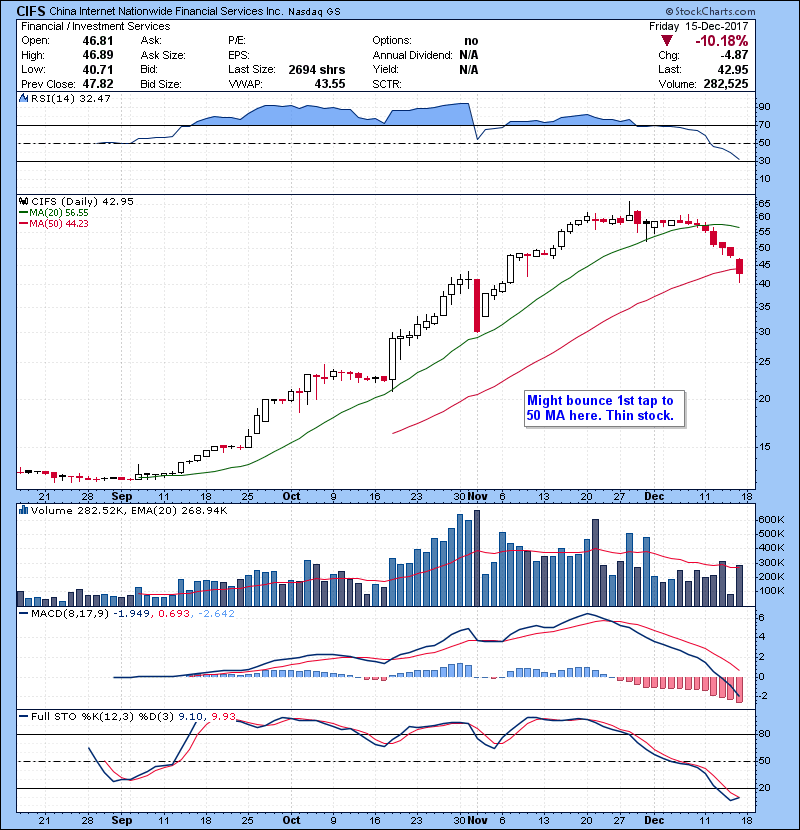Image resolution: width=800 pixels, height=830 pixels.
Task: Click the 'CIFS (Daily) 42.95' label
Action: click(82, 201)
